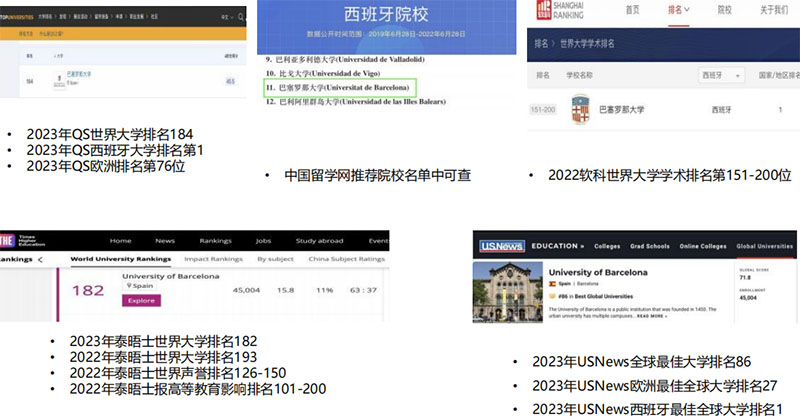Click the 国家/地区排名 column header

pos(779,75)
